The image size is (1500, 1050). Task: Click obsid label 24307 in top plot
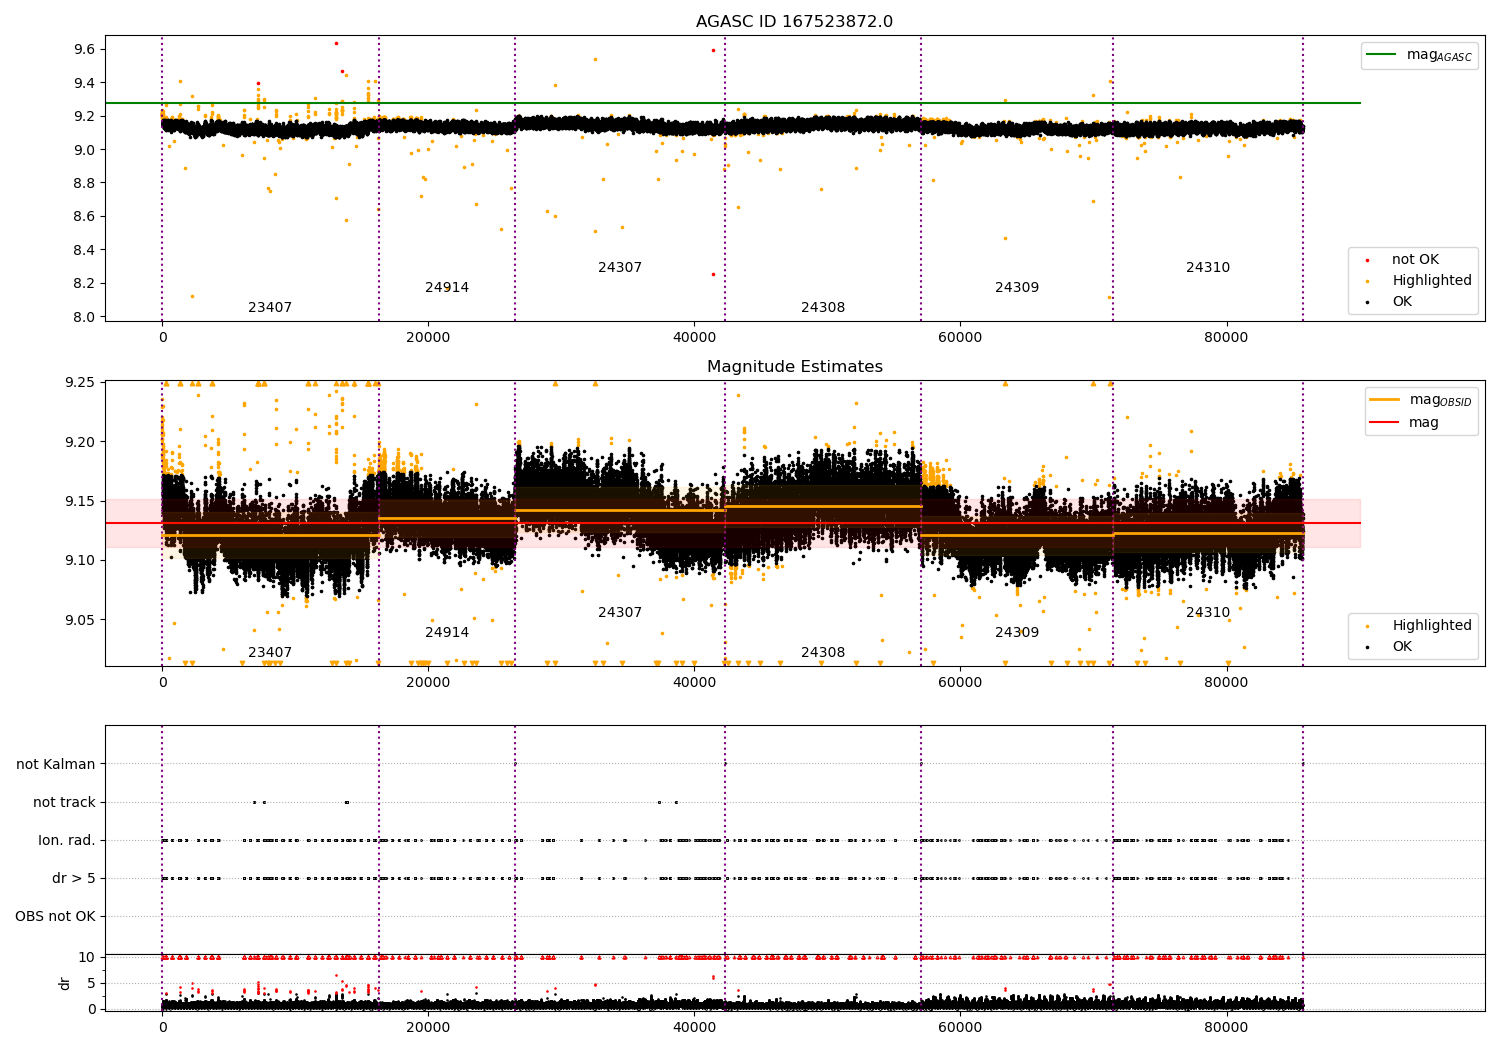tap(620, 268)
